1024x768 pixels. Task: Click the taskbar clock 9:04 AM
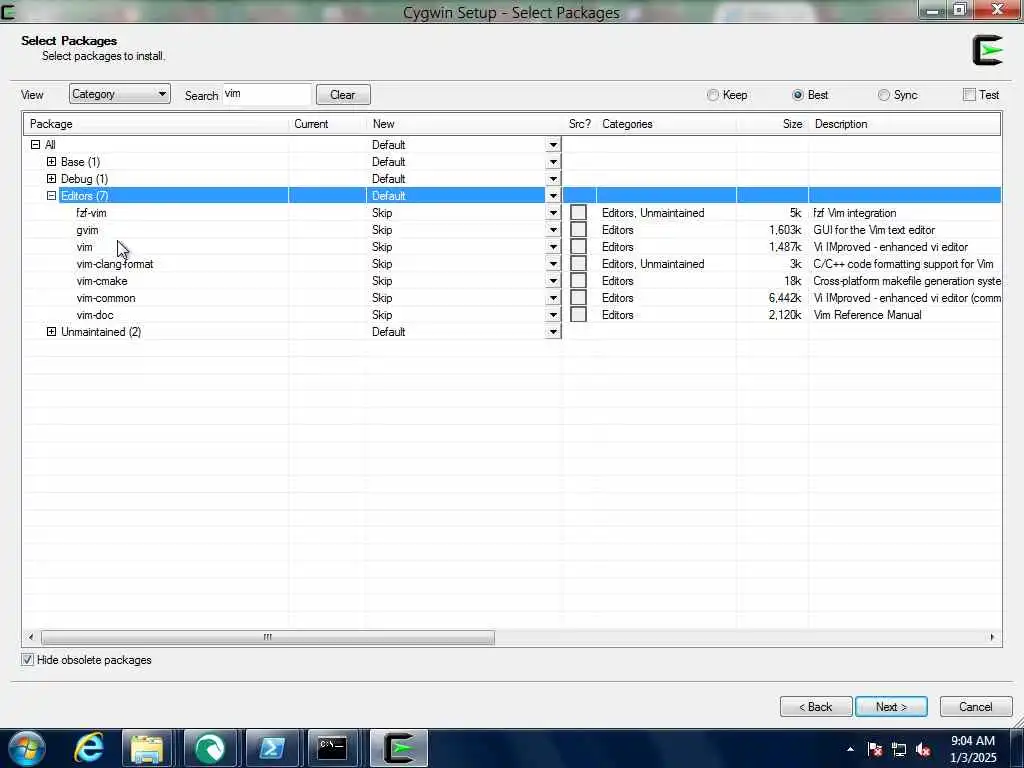coord(972,741)
